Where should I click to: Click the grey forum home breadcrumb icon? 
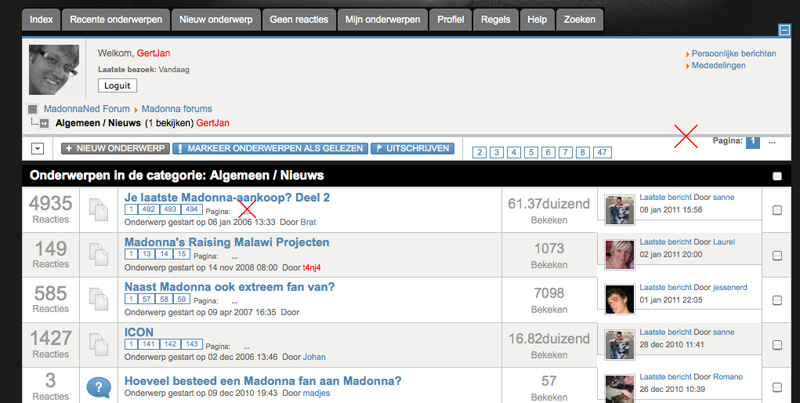click(33, 109)
